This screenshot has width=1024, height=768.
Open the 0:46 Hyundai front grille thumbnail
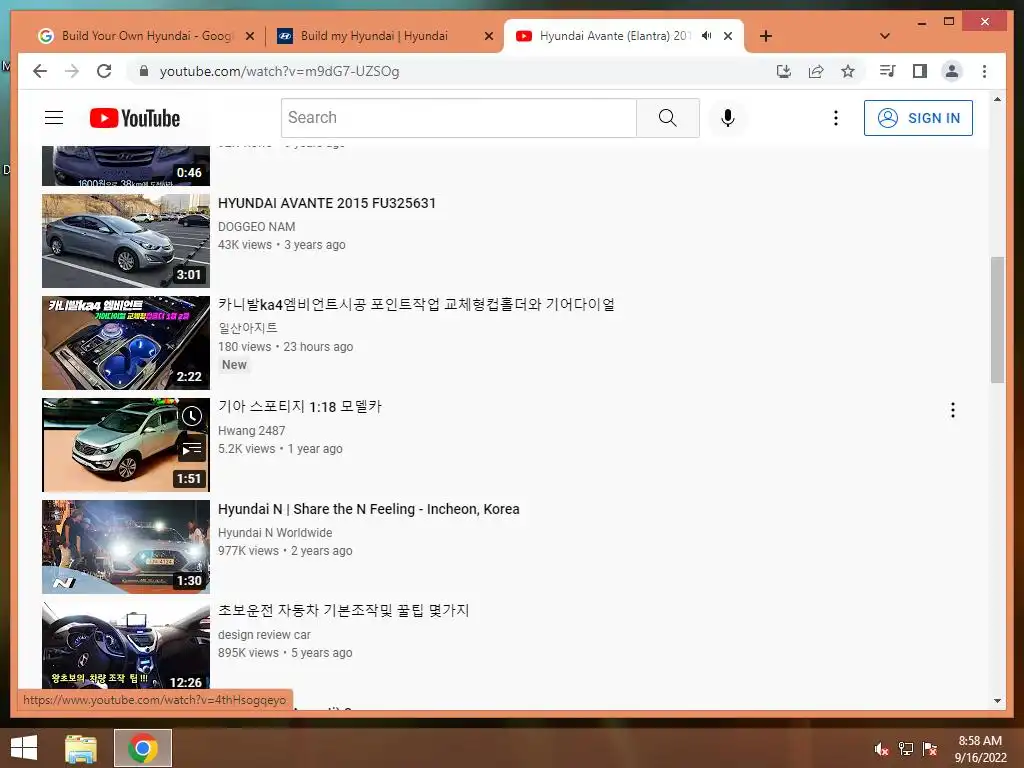[126, 167]
